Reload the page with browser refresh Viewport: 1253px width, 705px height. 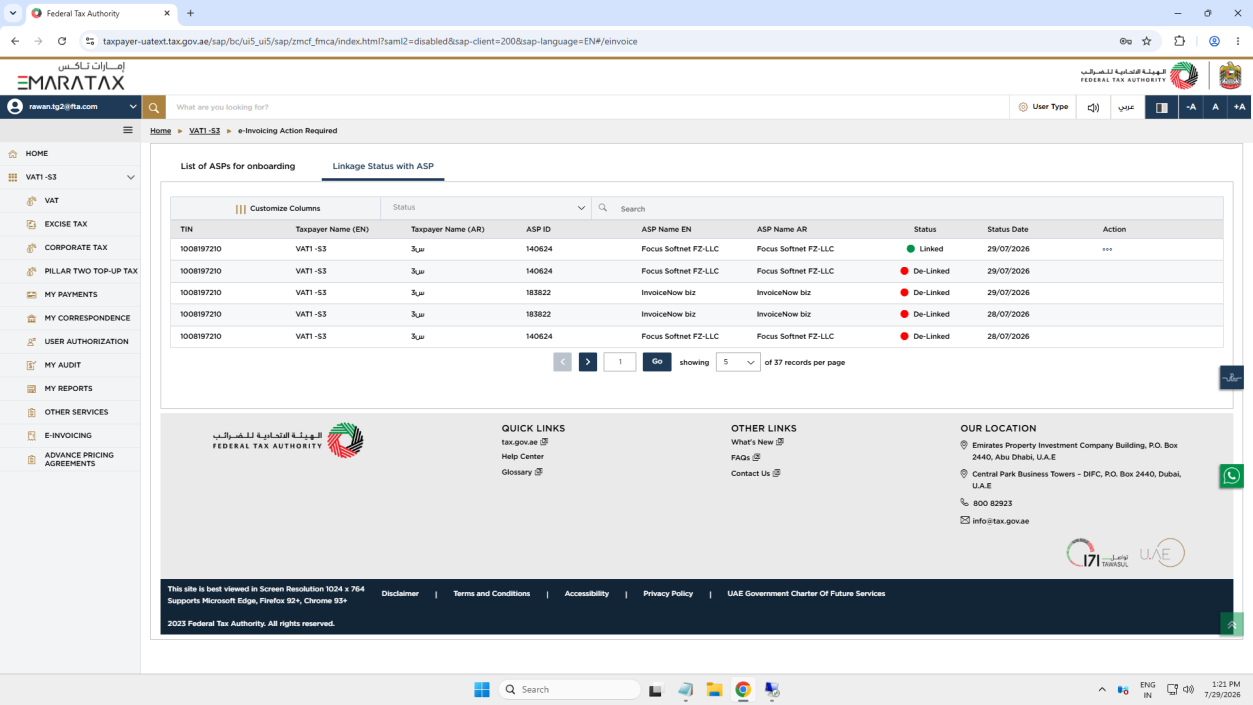click(62, 41)
